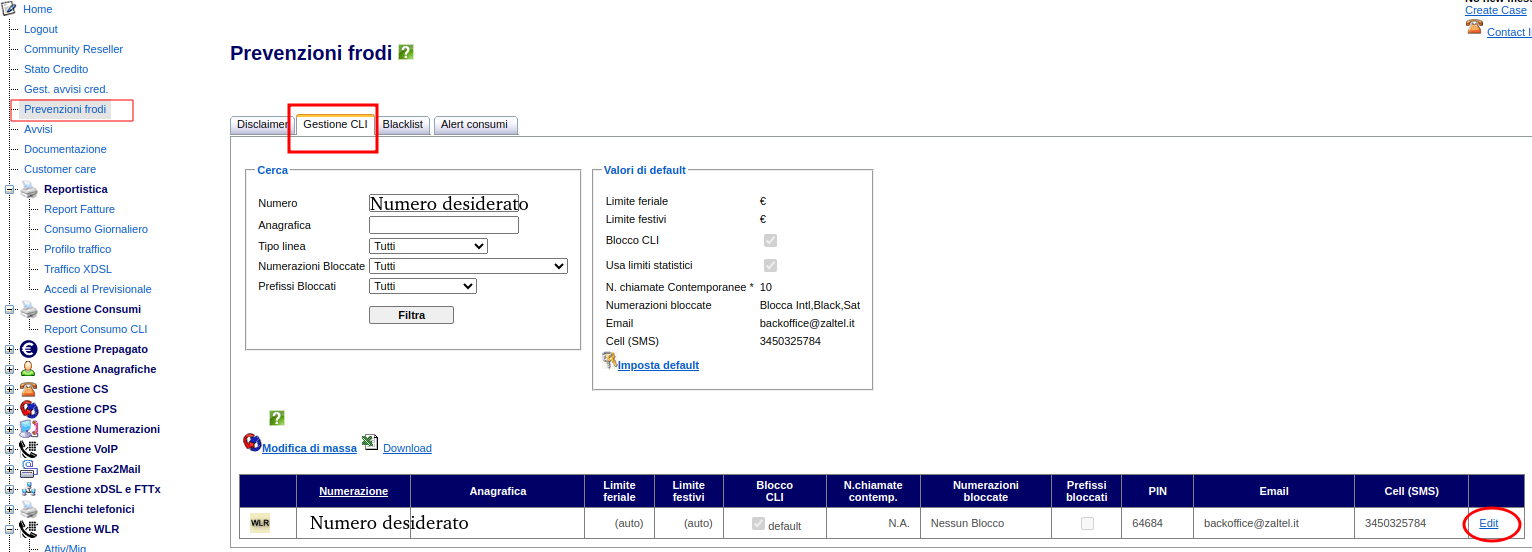Expand the Gestione VoIP tree node
The image size is (1532, 552).
click(10, 449)
